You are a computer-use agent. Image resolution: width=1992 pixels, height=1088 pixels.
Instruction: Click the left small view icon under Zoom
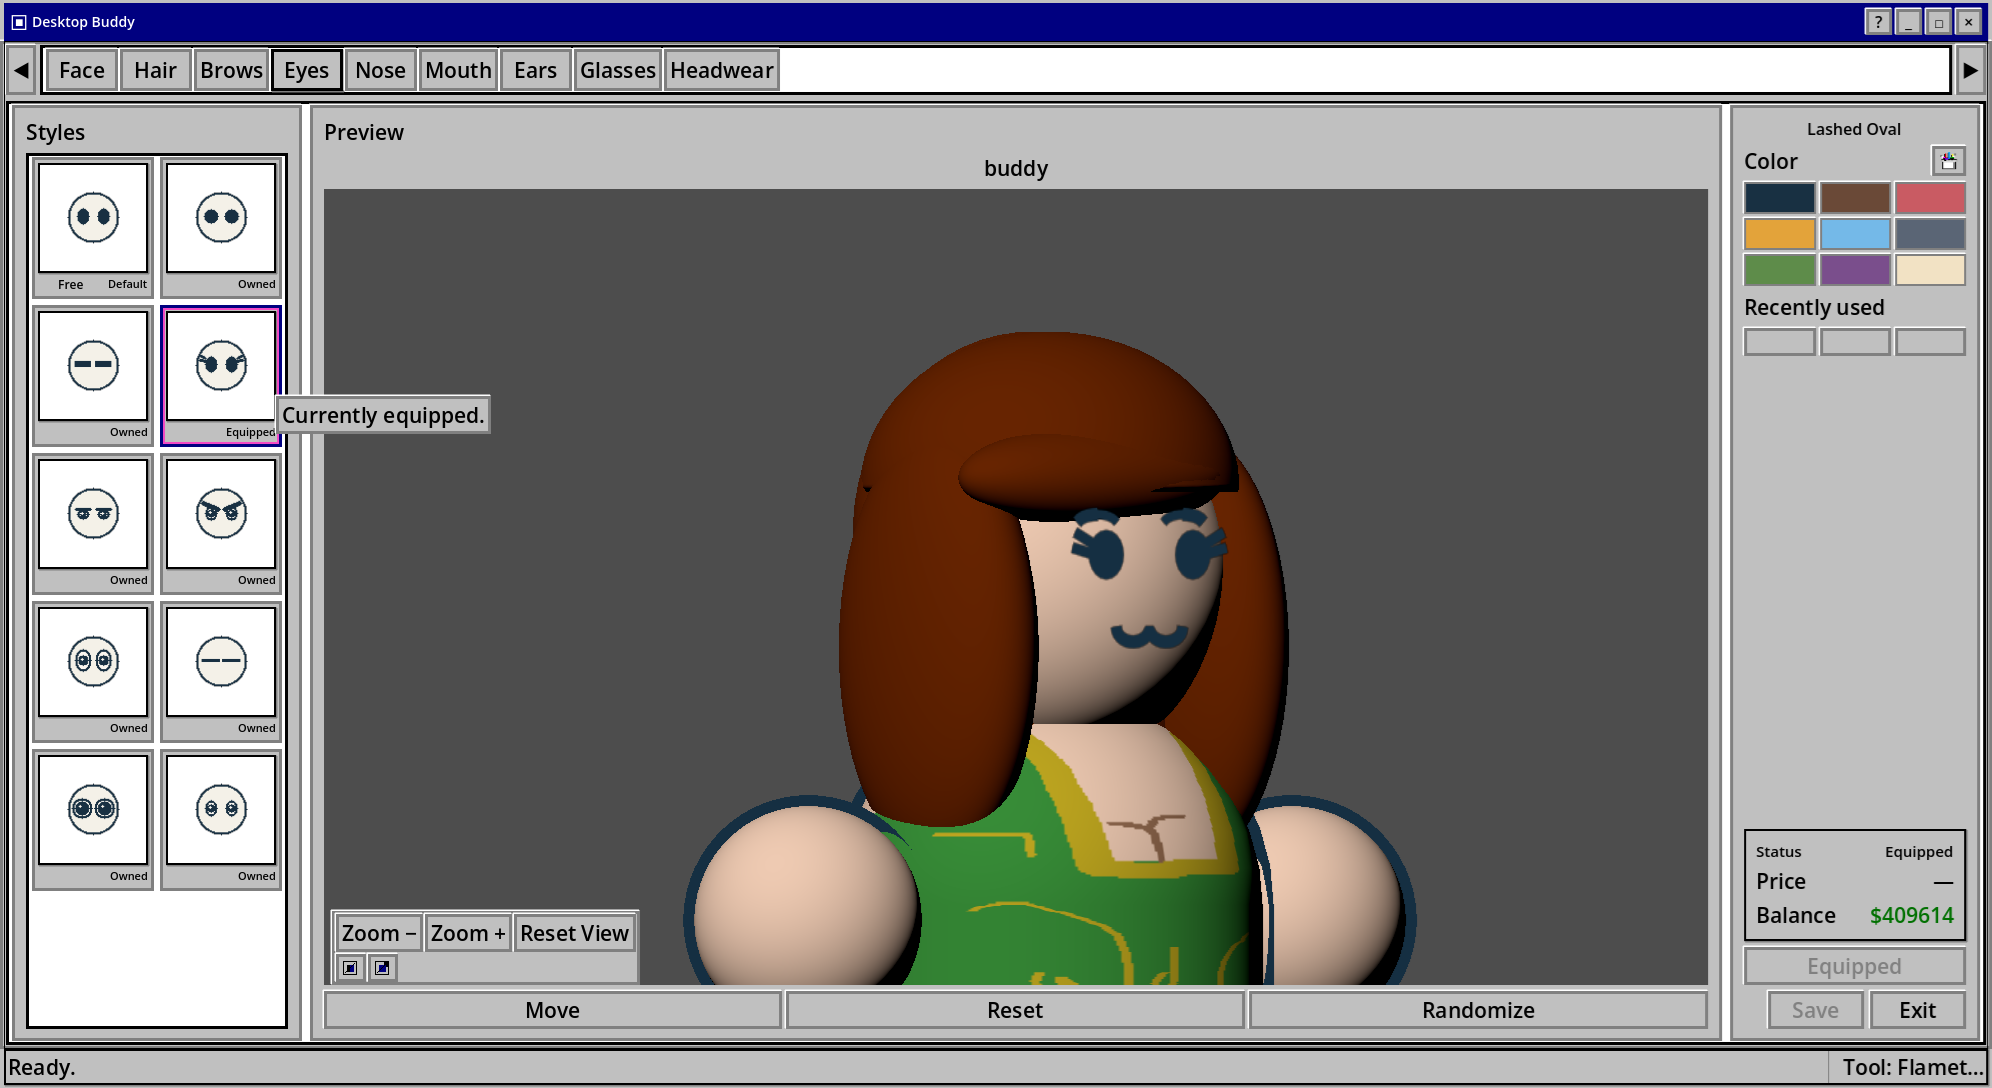tap(350, 967)
